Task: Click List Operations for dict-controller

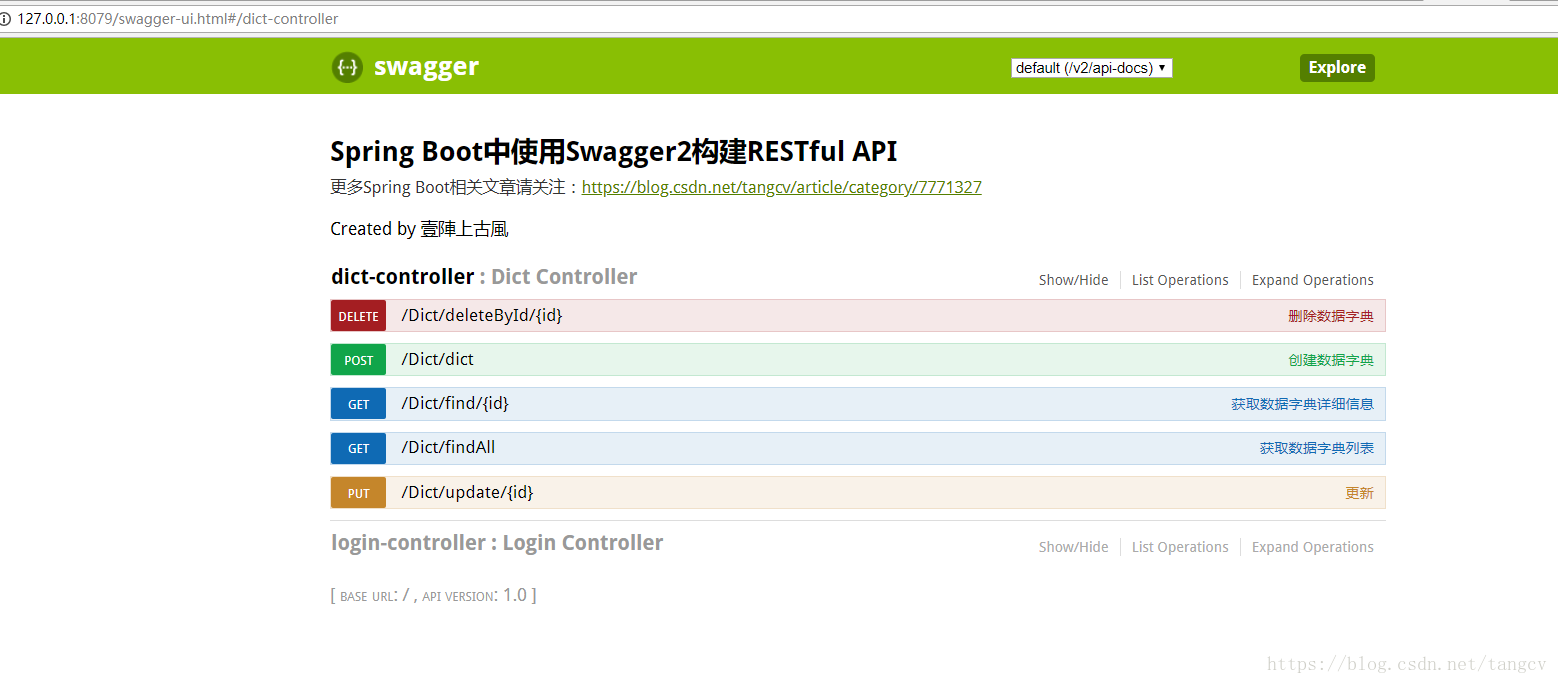Action: point(1180,280)
